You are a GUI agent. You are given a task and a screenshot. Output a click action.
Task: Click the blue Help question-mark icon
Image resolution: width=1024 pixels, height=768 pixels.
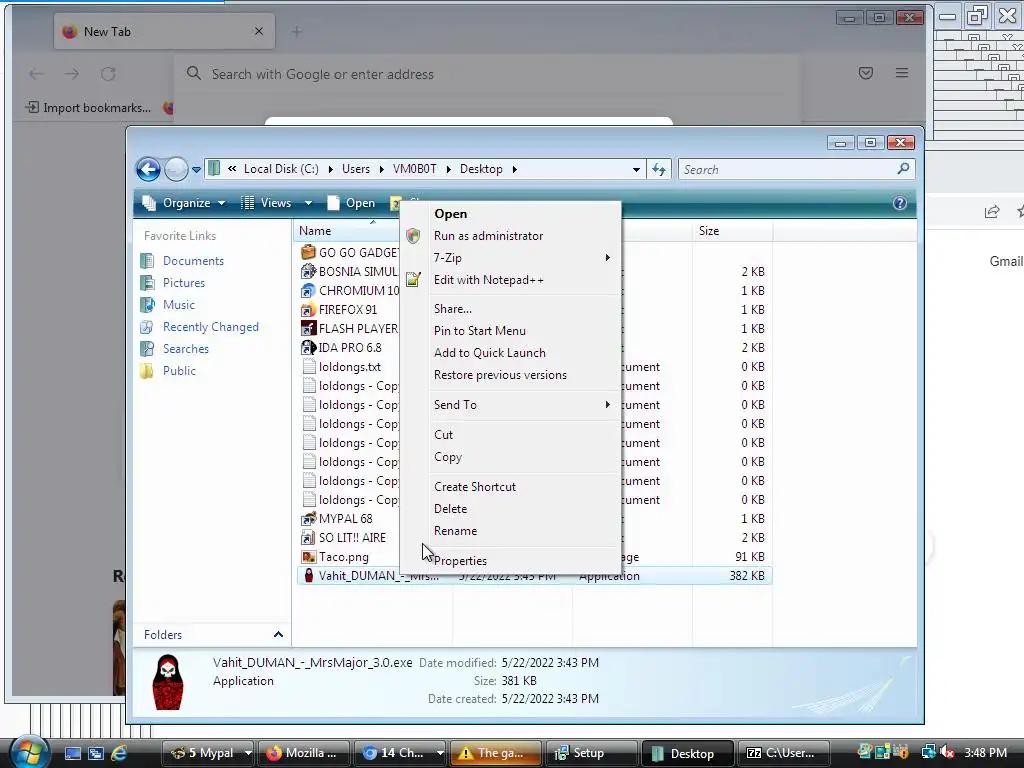(899, 203)
